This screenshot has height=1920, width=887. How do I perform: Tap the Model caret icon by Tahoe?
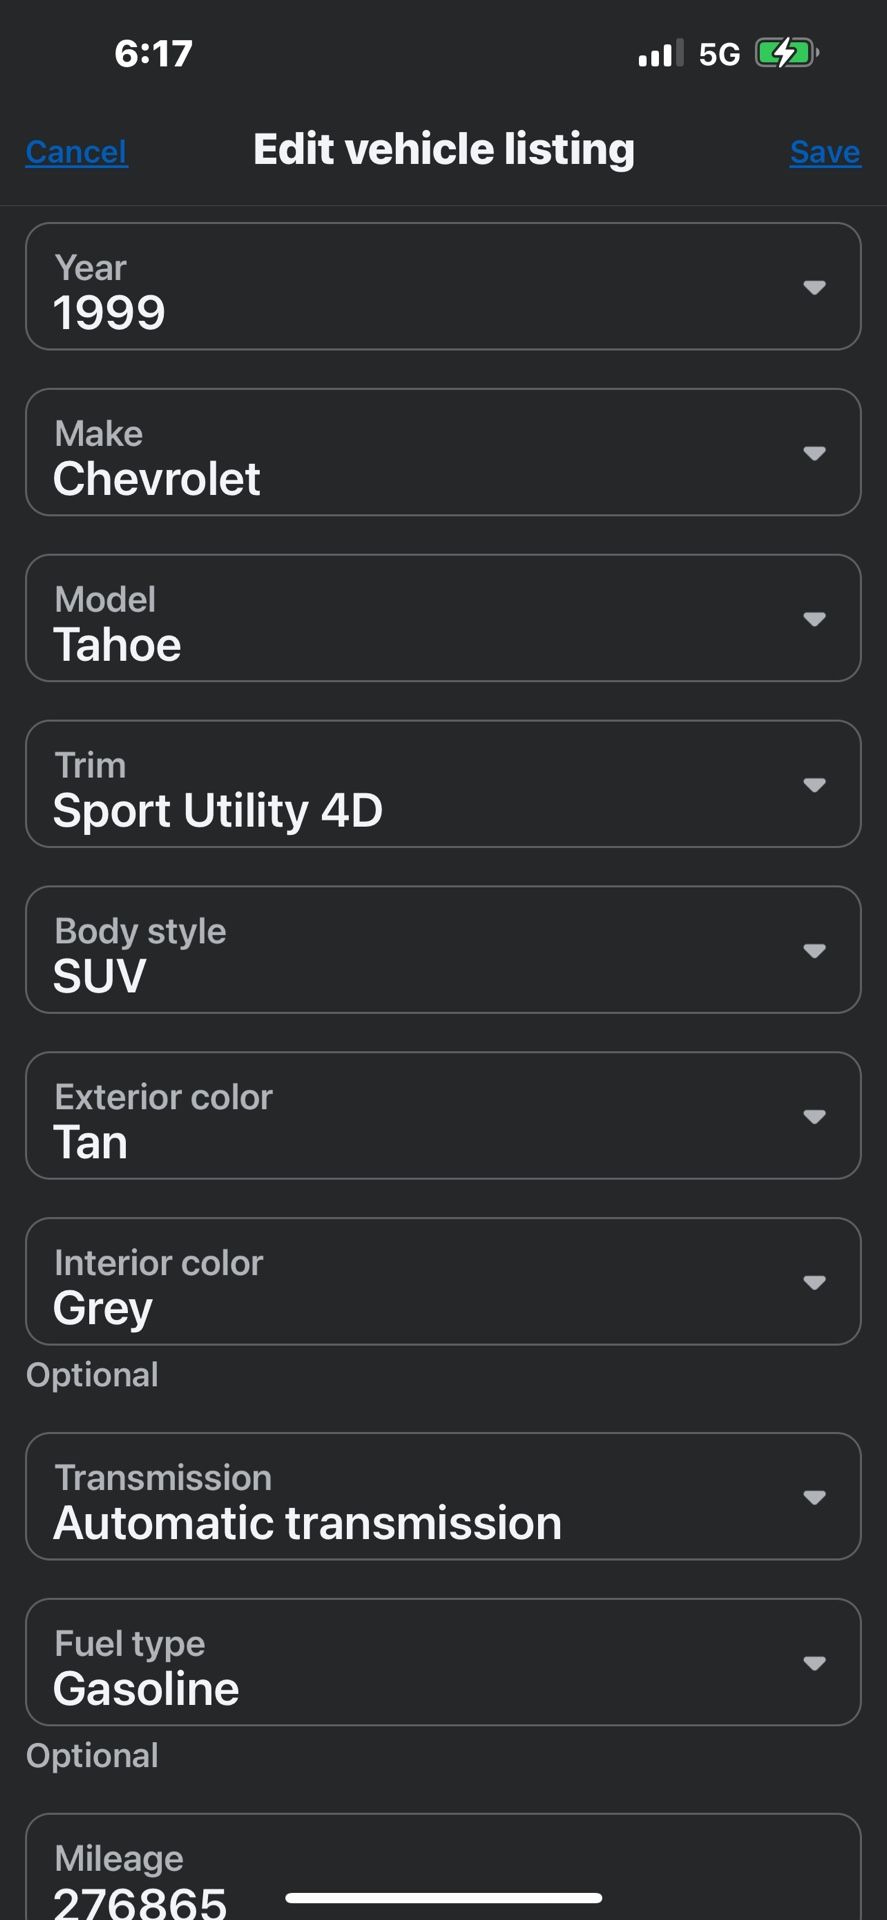pos(815,619)
